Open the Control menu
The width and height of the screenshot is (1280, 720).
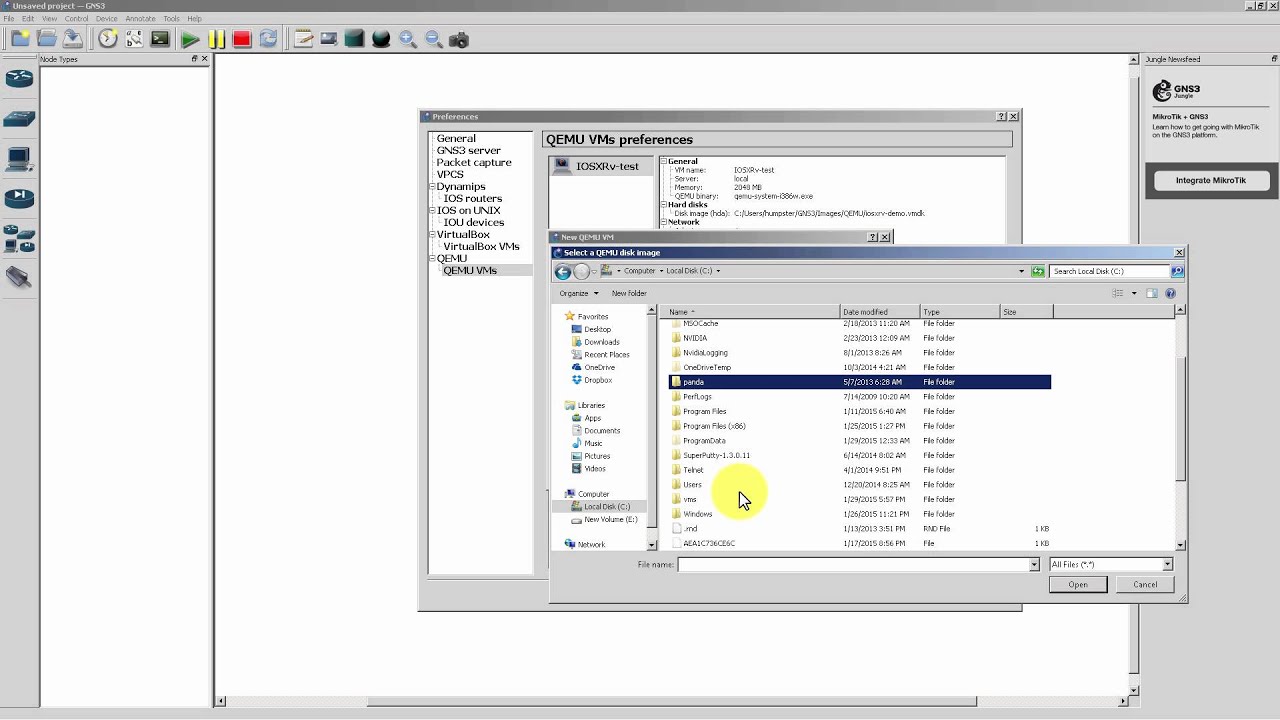coord(77,18)
